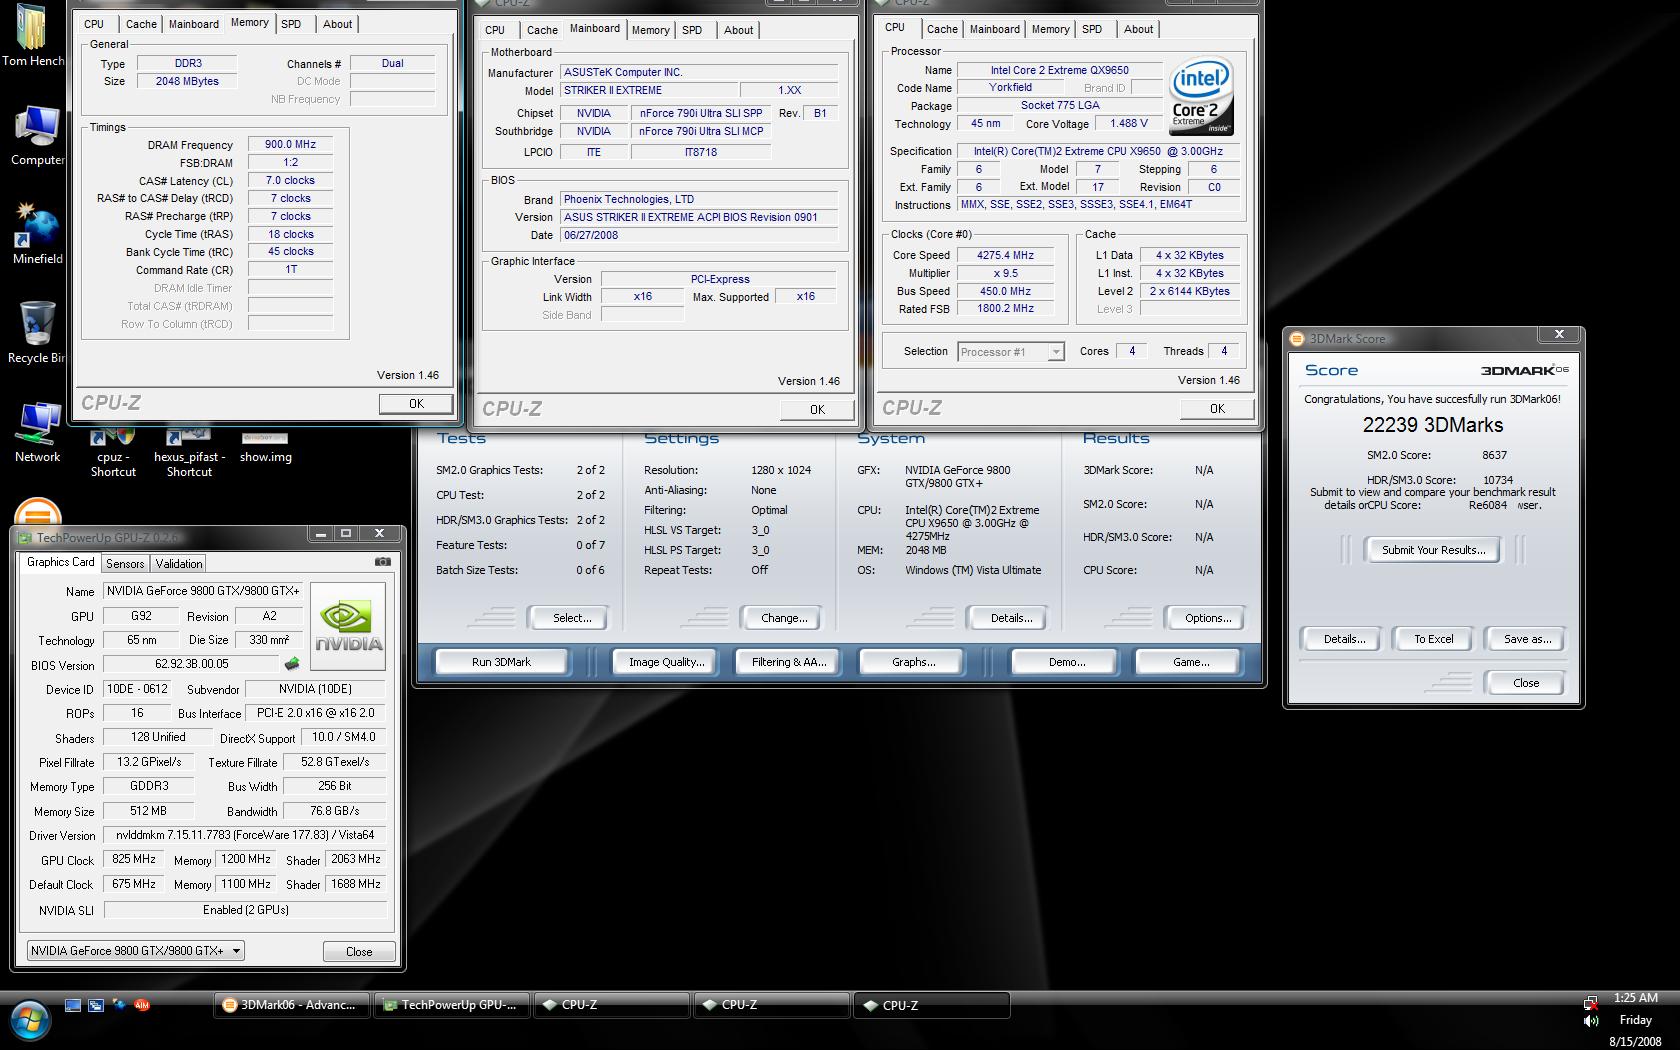Click Options... under Results
The height and width of the screenshot is (1050, 1680).
pyautogui.click(x=1208, y=618)
